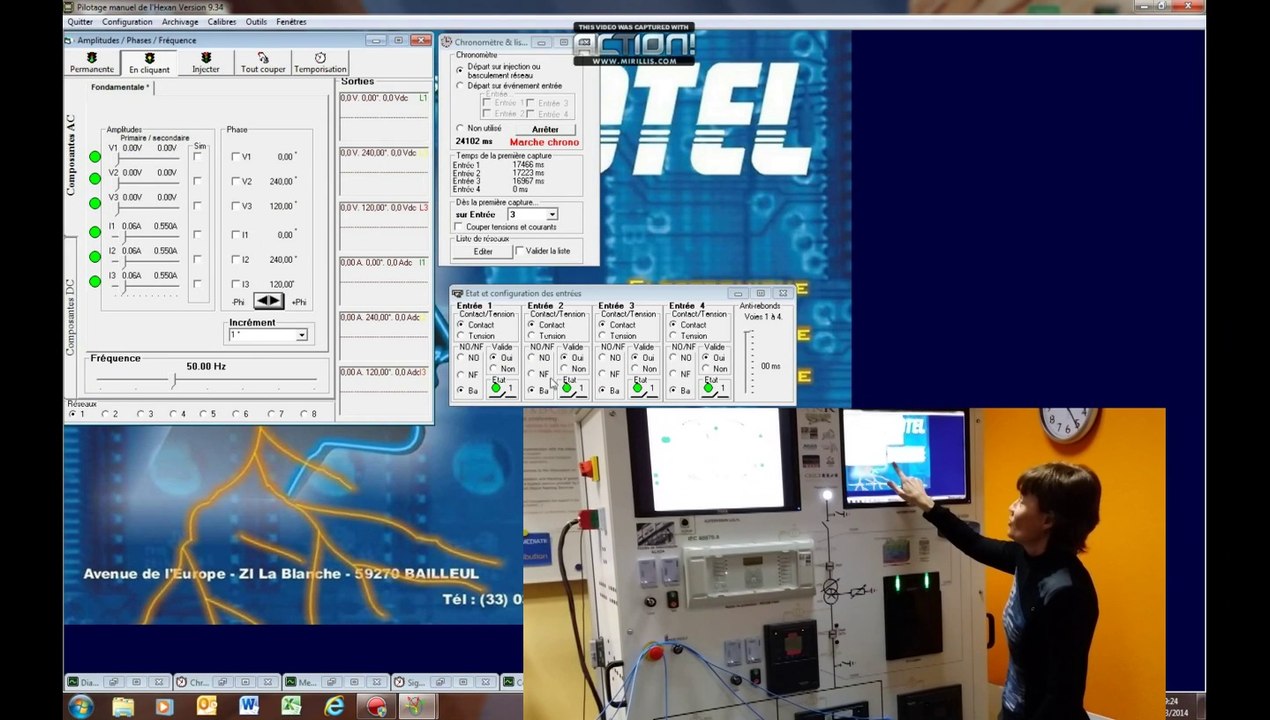The height and width of the screenshot is (720, 1270).
Task: Enable the I3 phase checkbox
Action: [236, 284]
